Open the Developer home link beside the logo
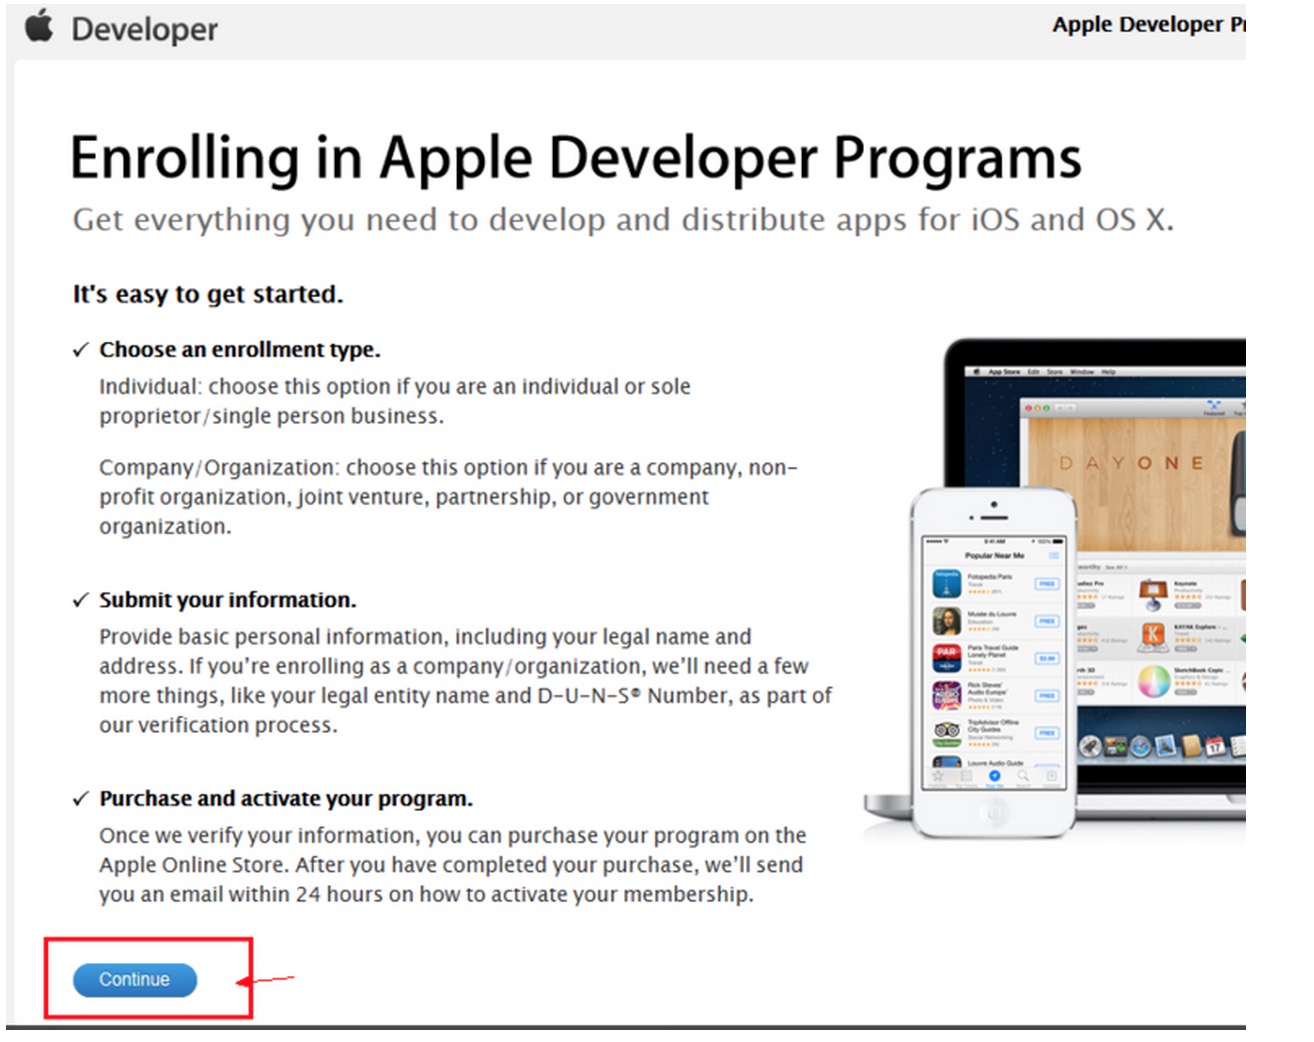The image size is (1314, 1042). pyautogui.click(x=144, y=29)
